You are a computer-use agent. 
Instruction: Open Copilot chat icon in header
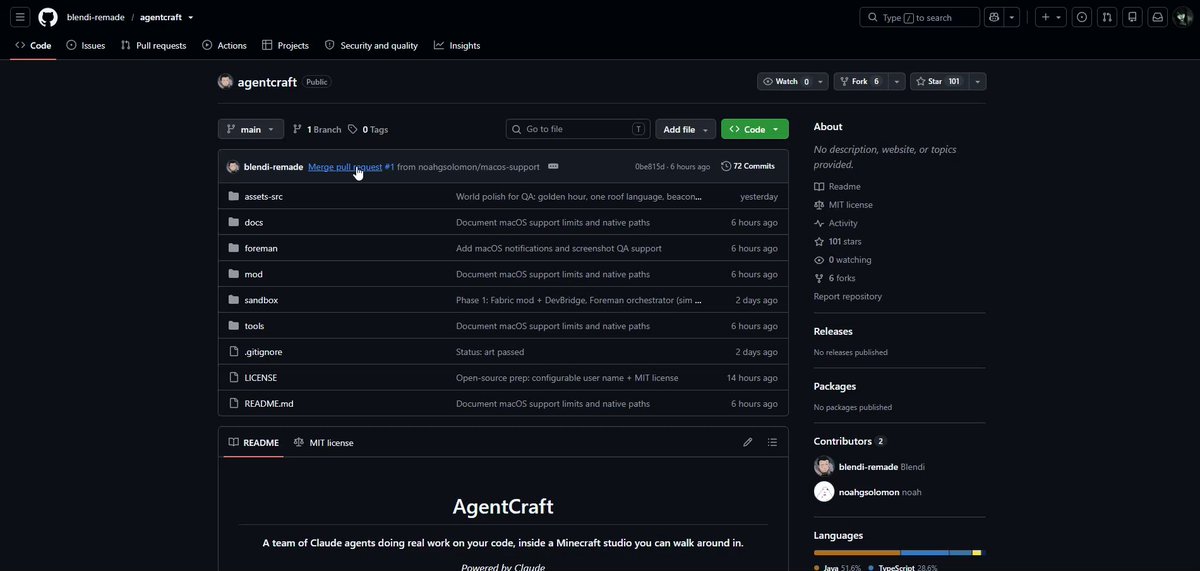coord(993,17)
